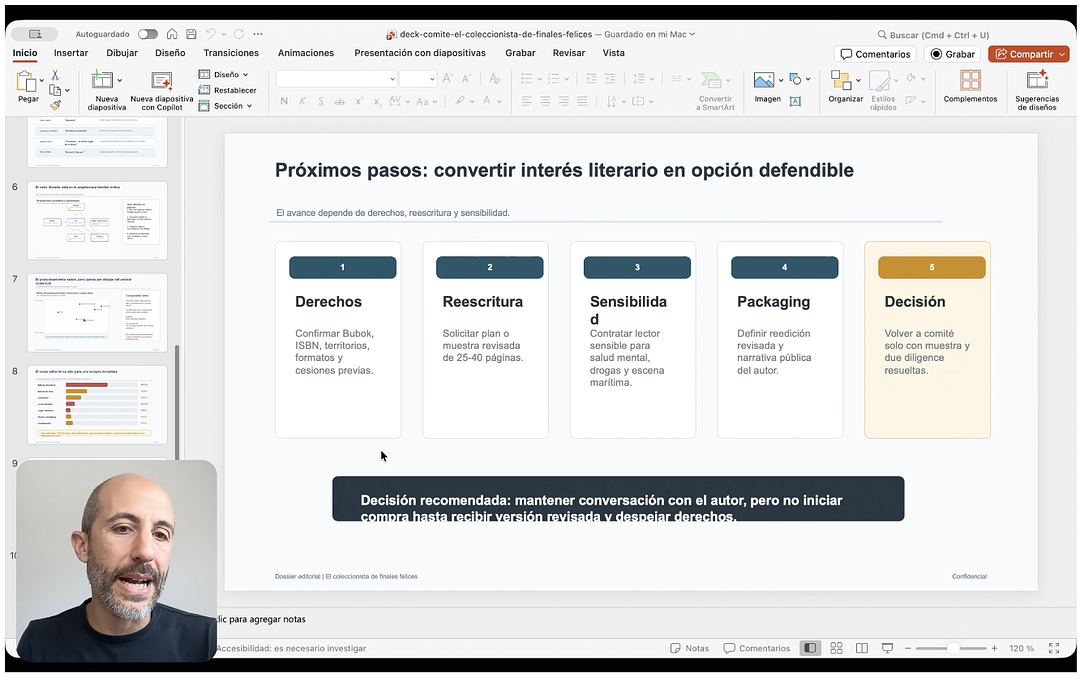Click the zoom slider handle

point(953,648)
